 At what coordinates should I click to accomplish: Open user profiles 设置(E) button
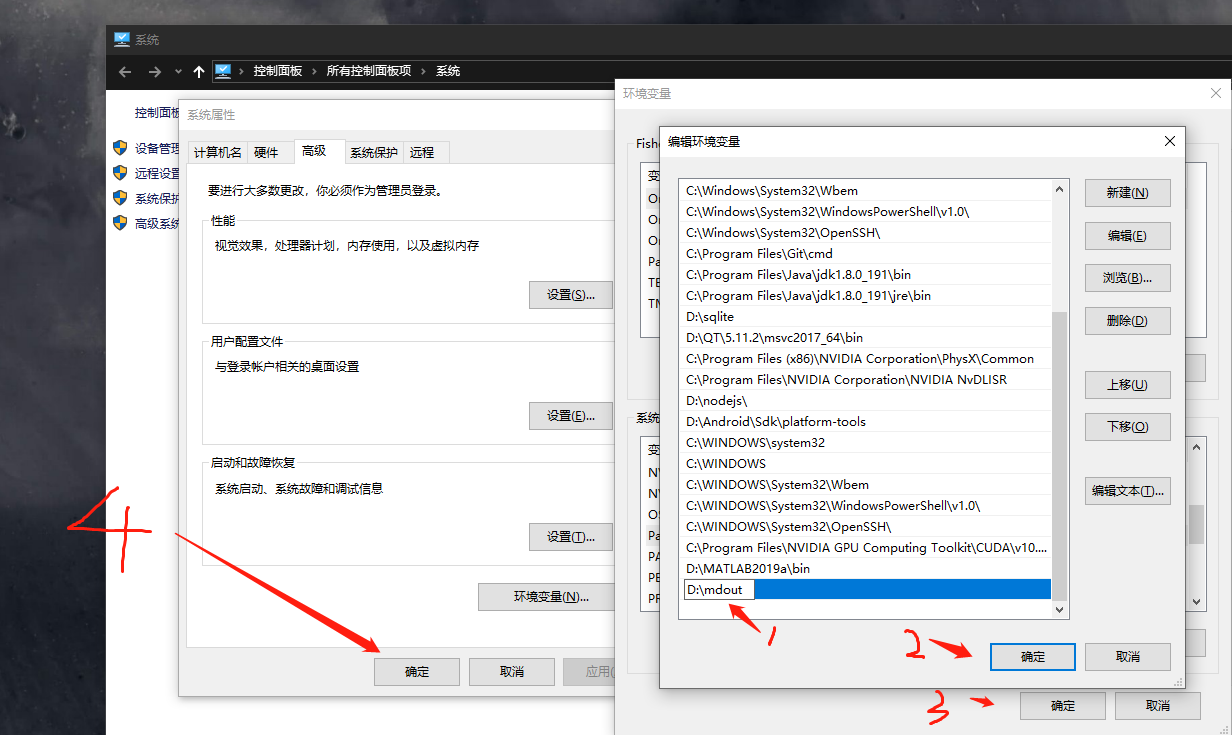pos(570,416)
